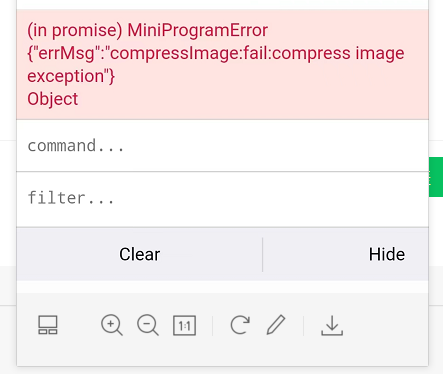
Task: Download the image with the arrow icon
Action: 332,325
